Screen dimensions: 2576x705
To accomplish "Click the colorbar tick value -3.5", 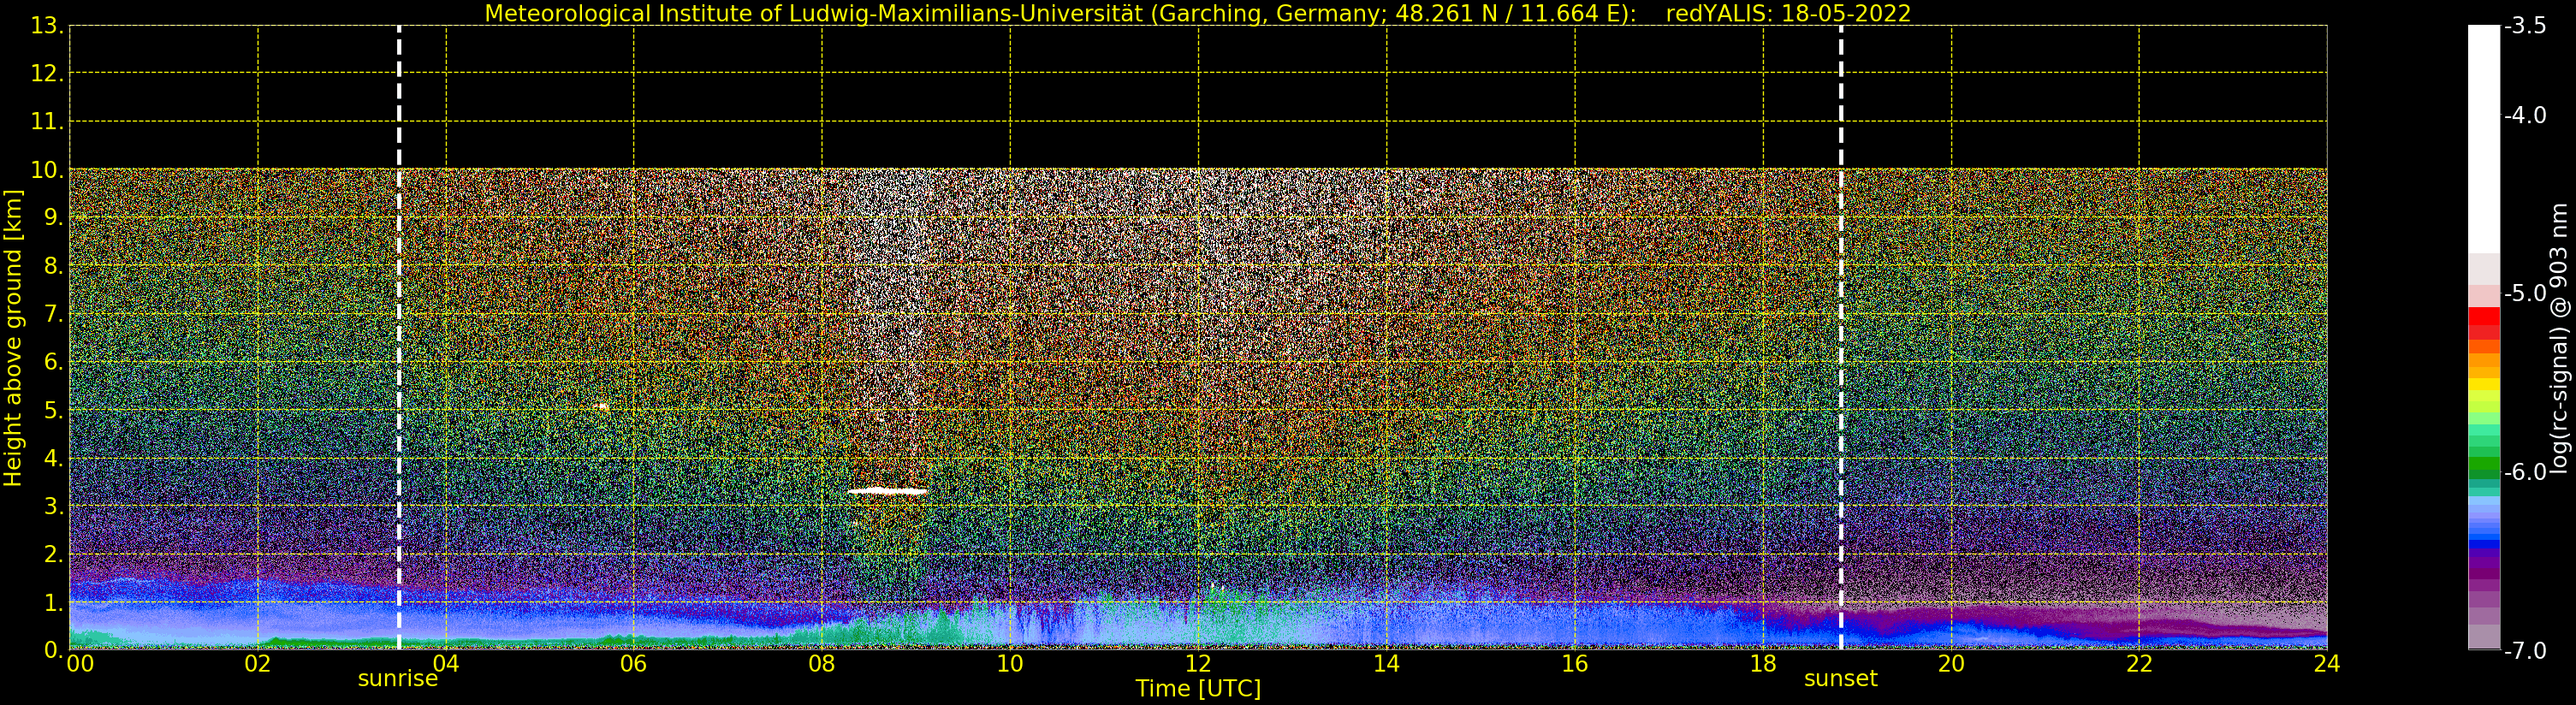I will tap(2525, 26).
